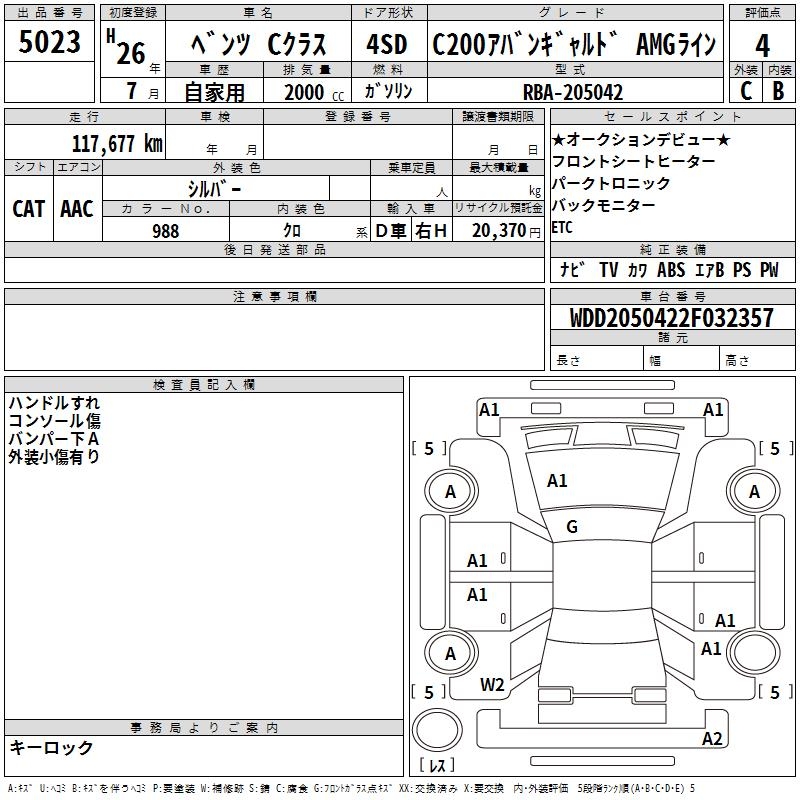This screenshot has height=800, width=800.
Task: Click inspector note バンパー下A
Action: [54, 439]
